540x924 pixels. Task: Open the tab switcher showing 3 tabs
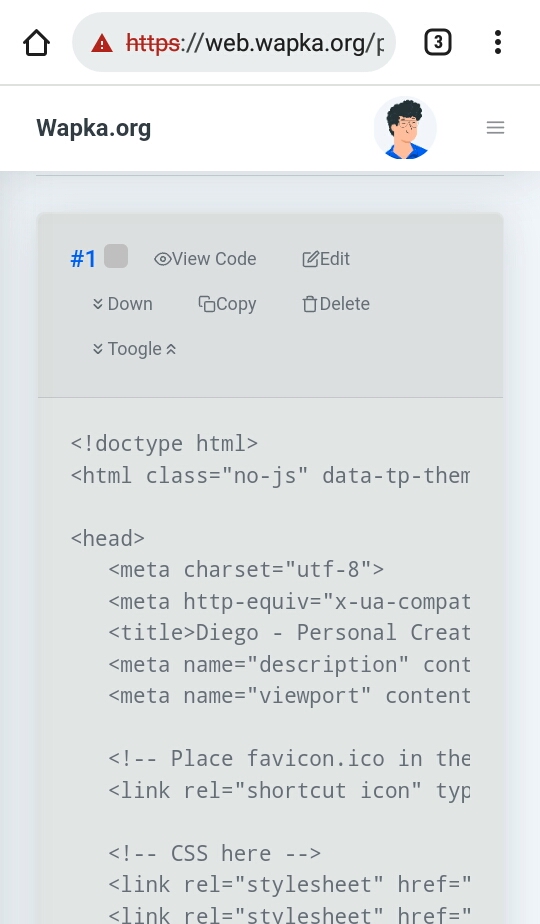(438, 42)
